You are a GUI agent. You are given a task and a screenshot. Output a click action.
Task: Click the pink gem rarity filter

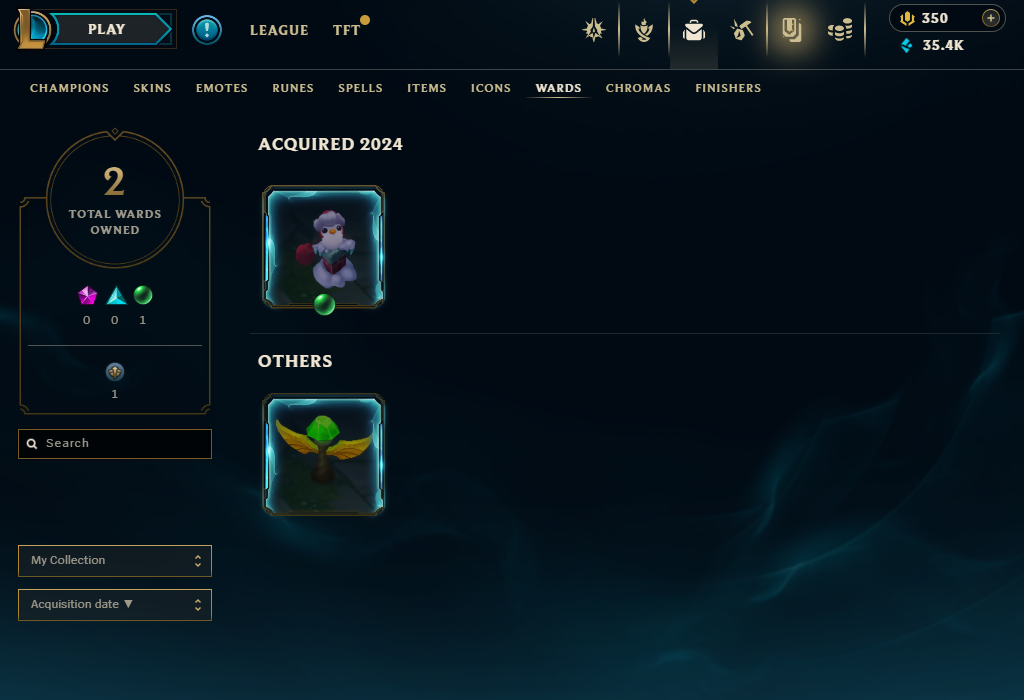(88, 296)
